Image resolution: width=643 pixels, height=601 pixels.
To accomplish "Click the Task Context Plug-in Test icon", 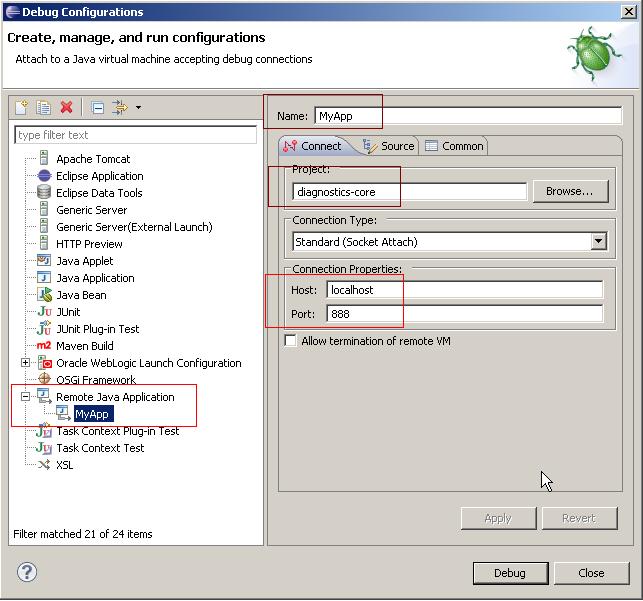I will (x=44, y=431).
